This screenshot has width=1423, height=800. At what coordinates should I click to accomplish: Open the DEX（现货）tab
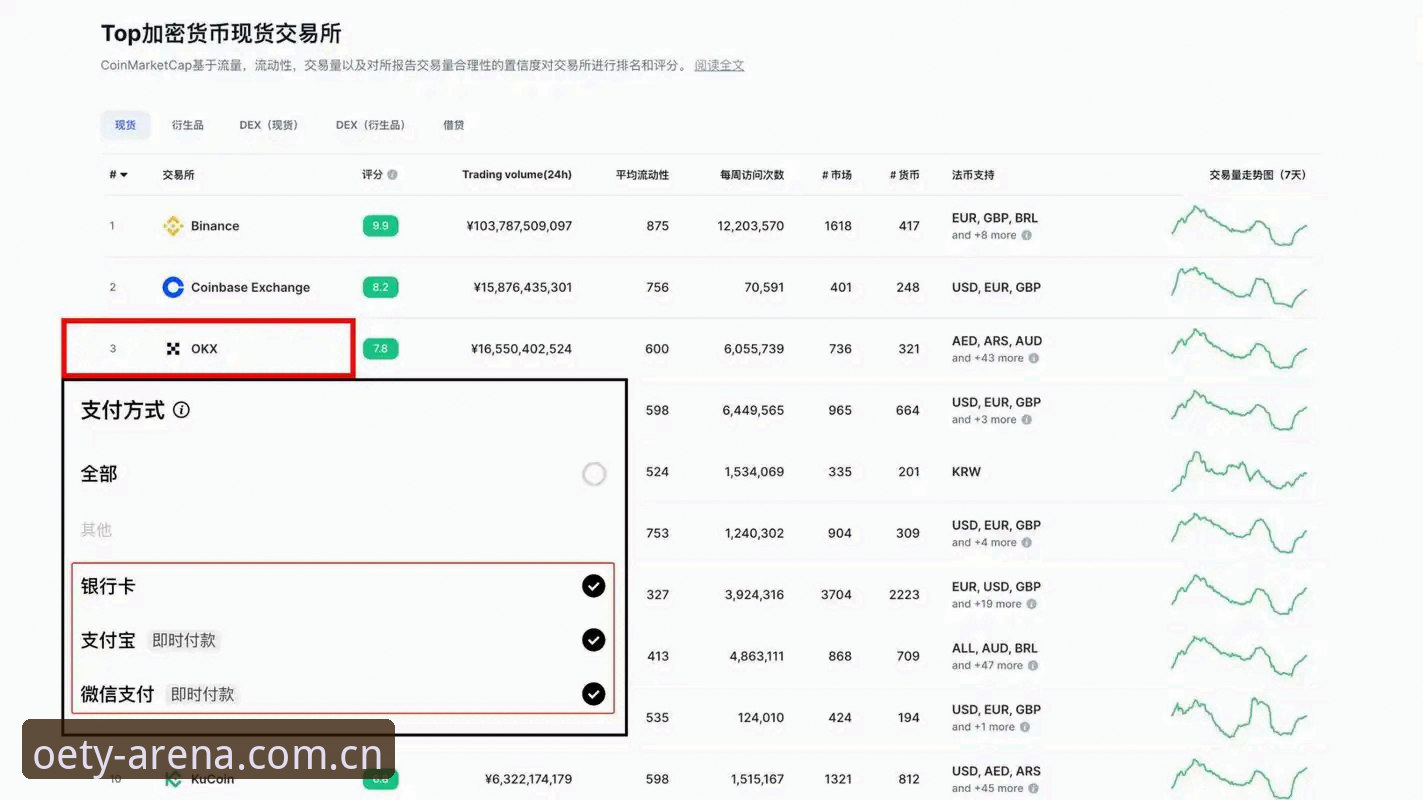point(269,125)
